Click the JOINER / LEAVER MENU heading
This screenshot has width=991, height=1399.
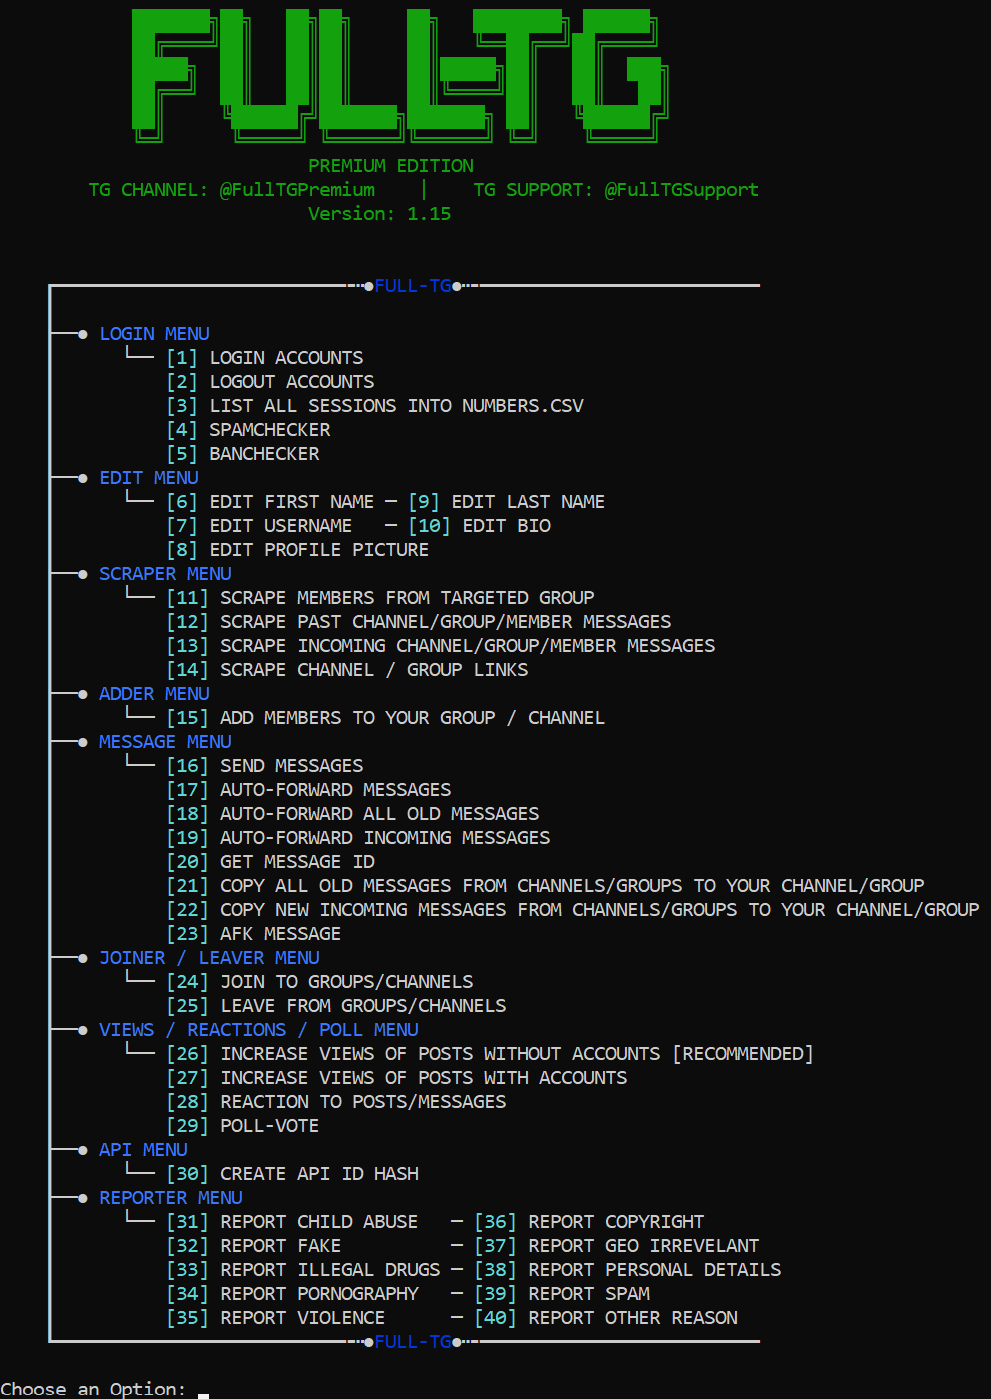pos(209,958)
